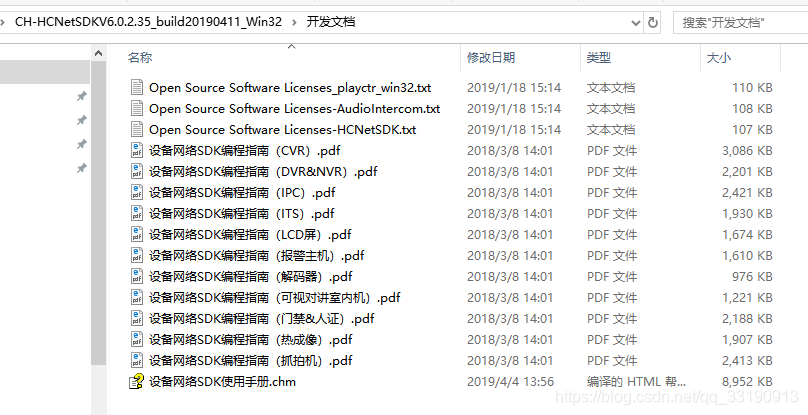Click the first pin icon in navigation pane
This screenshot has width=808, height=415.
point(81,96)
